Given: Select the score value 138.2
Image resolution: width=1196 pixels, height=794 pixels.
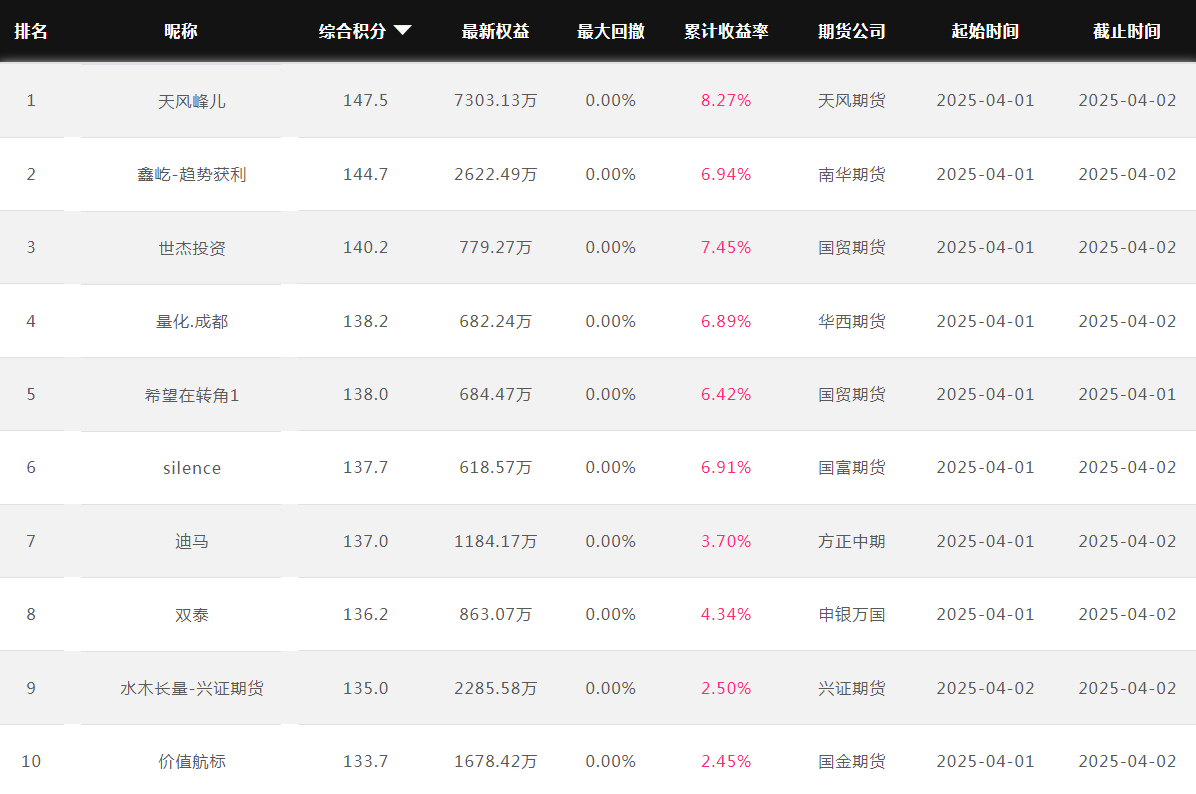Looking at the screenshot, I should click(x=365, y=321).
